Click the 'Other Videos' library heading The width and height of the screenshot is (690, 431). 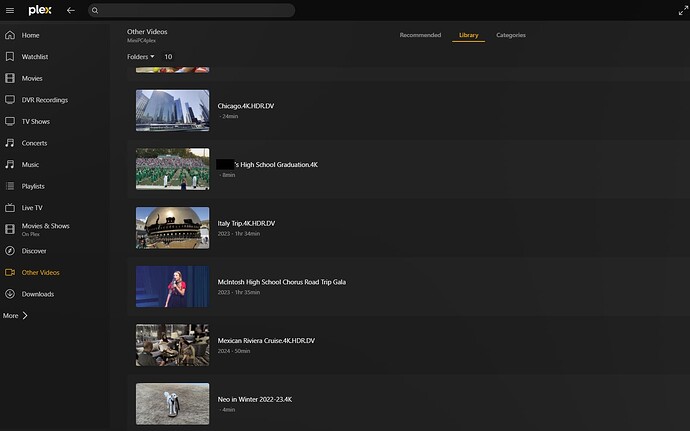coord(147,32)
